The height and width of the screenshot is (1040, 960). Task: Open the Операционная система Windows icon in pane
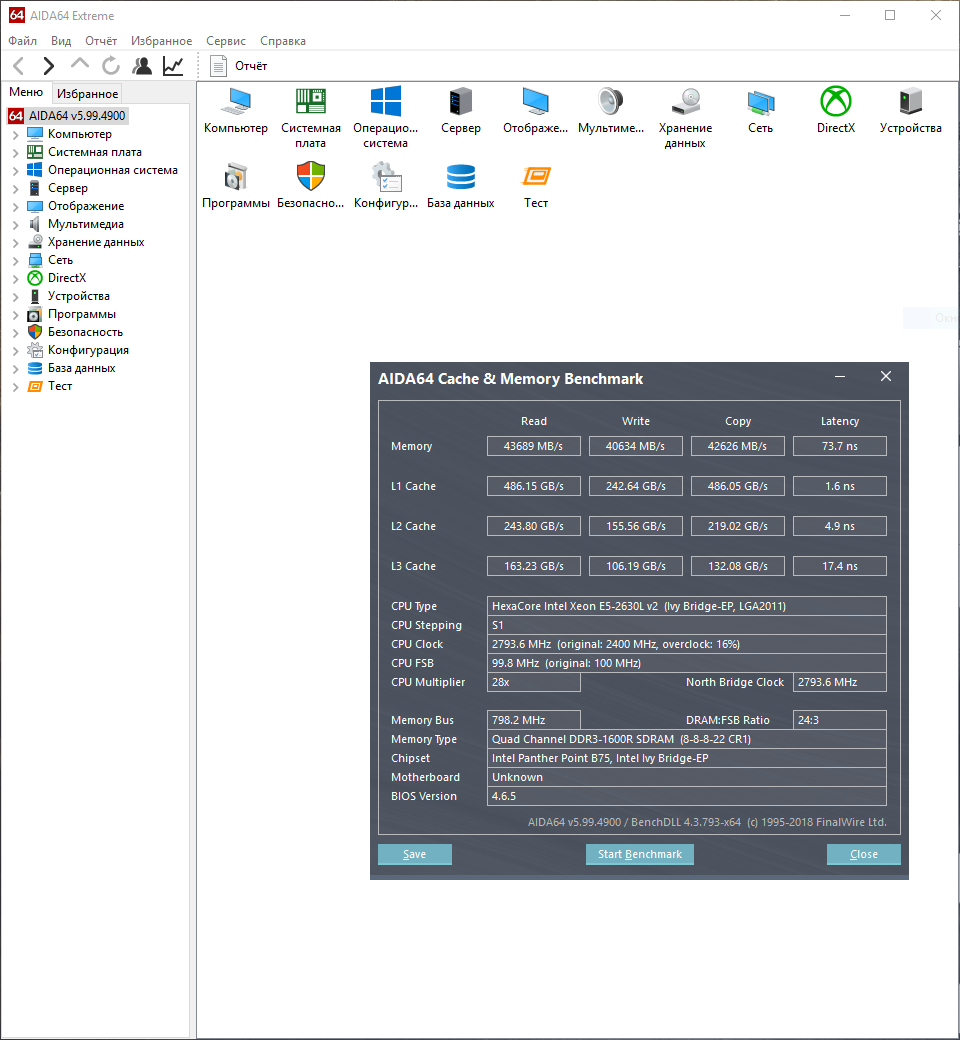point(385,117)
